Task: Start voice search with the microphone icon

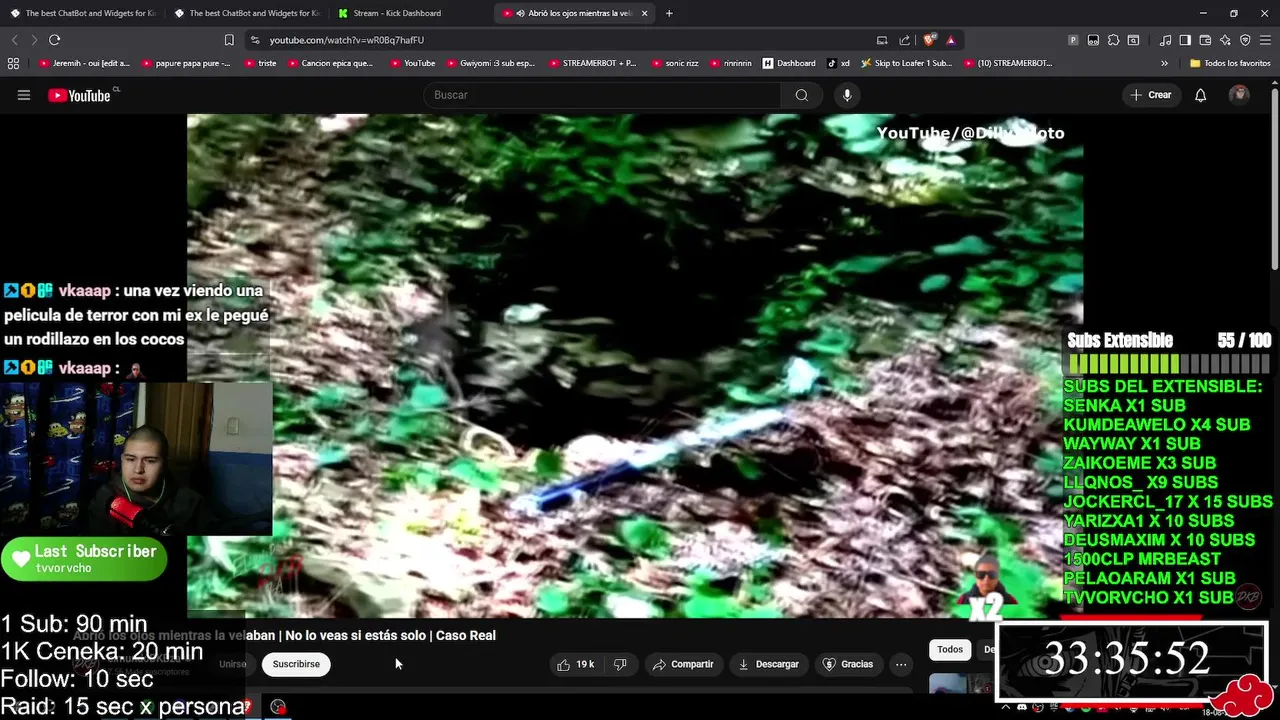Action: click(x=847, y=95)
